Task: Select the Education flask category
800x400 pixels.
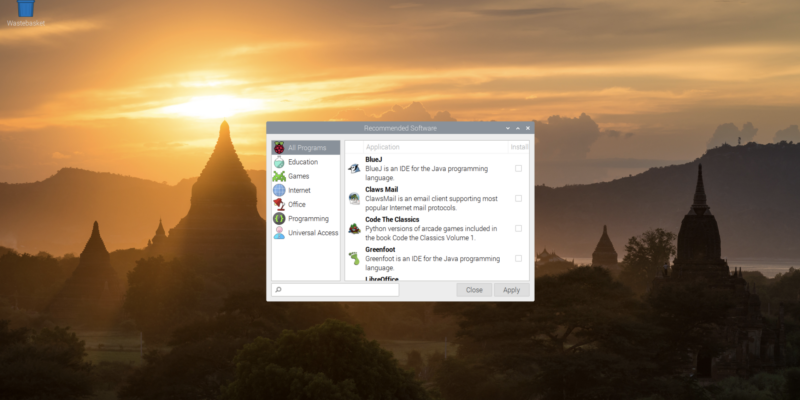Action: point(306,162)
